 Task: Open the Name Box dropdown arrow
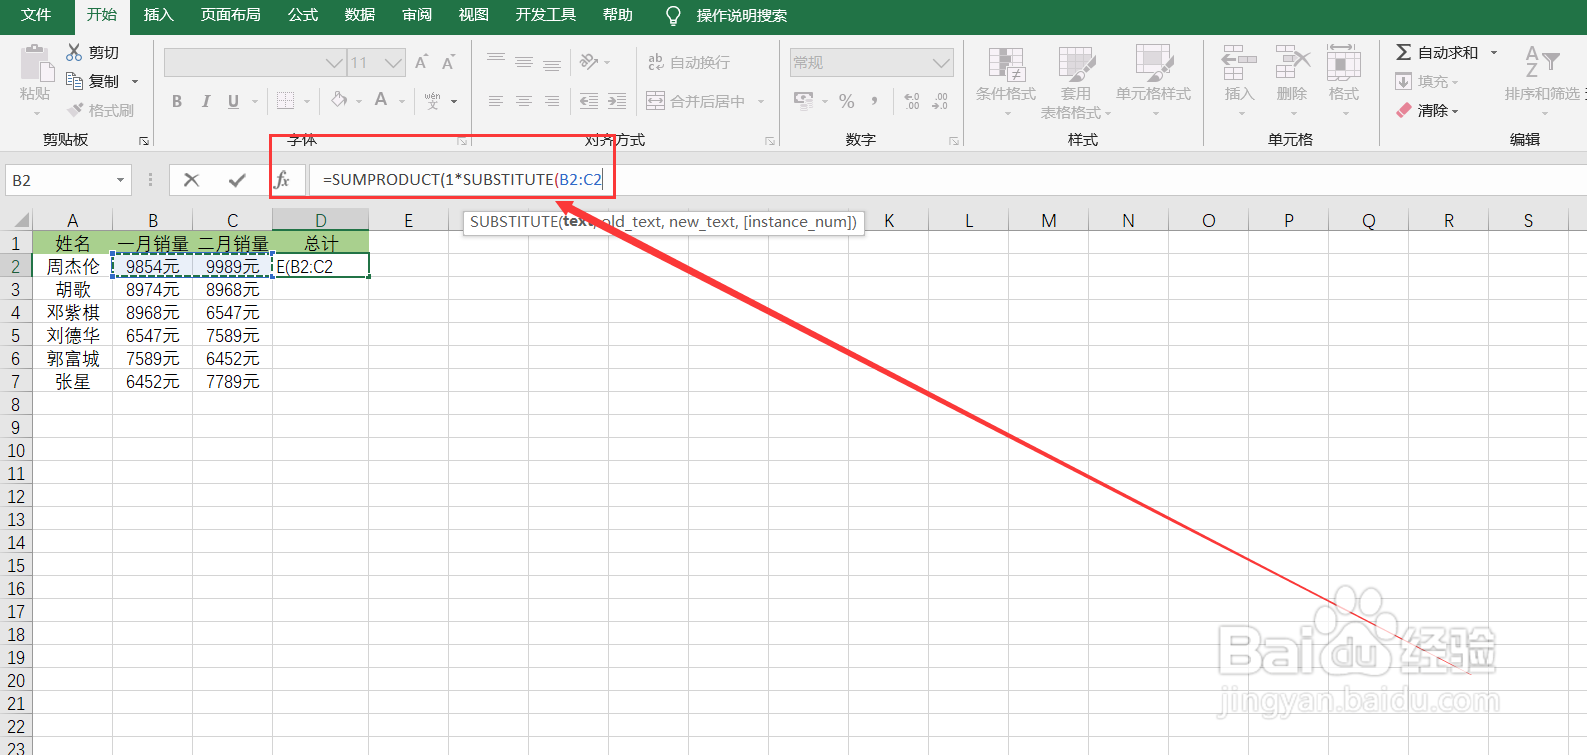pos(121,180)
